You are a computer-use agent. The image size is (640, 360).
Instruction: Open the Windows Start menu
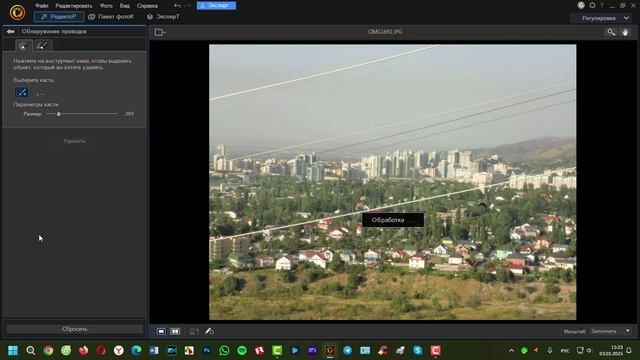click(x=13, y=351)
